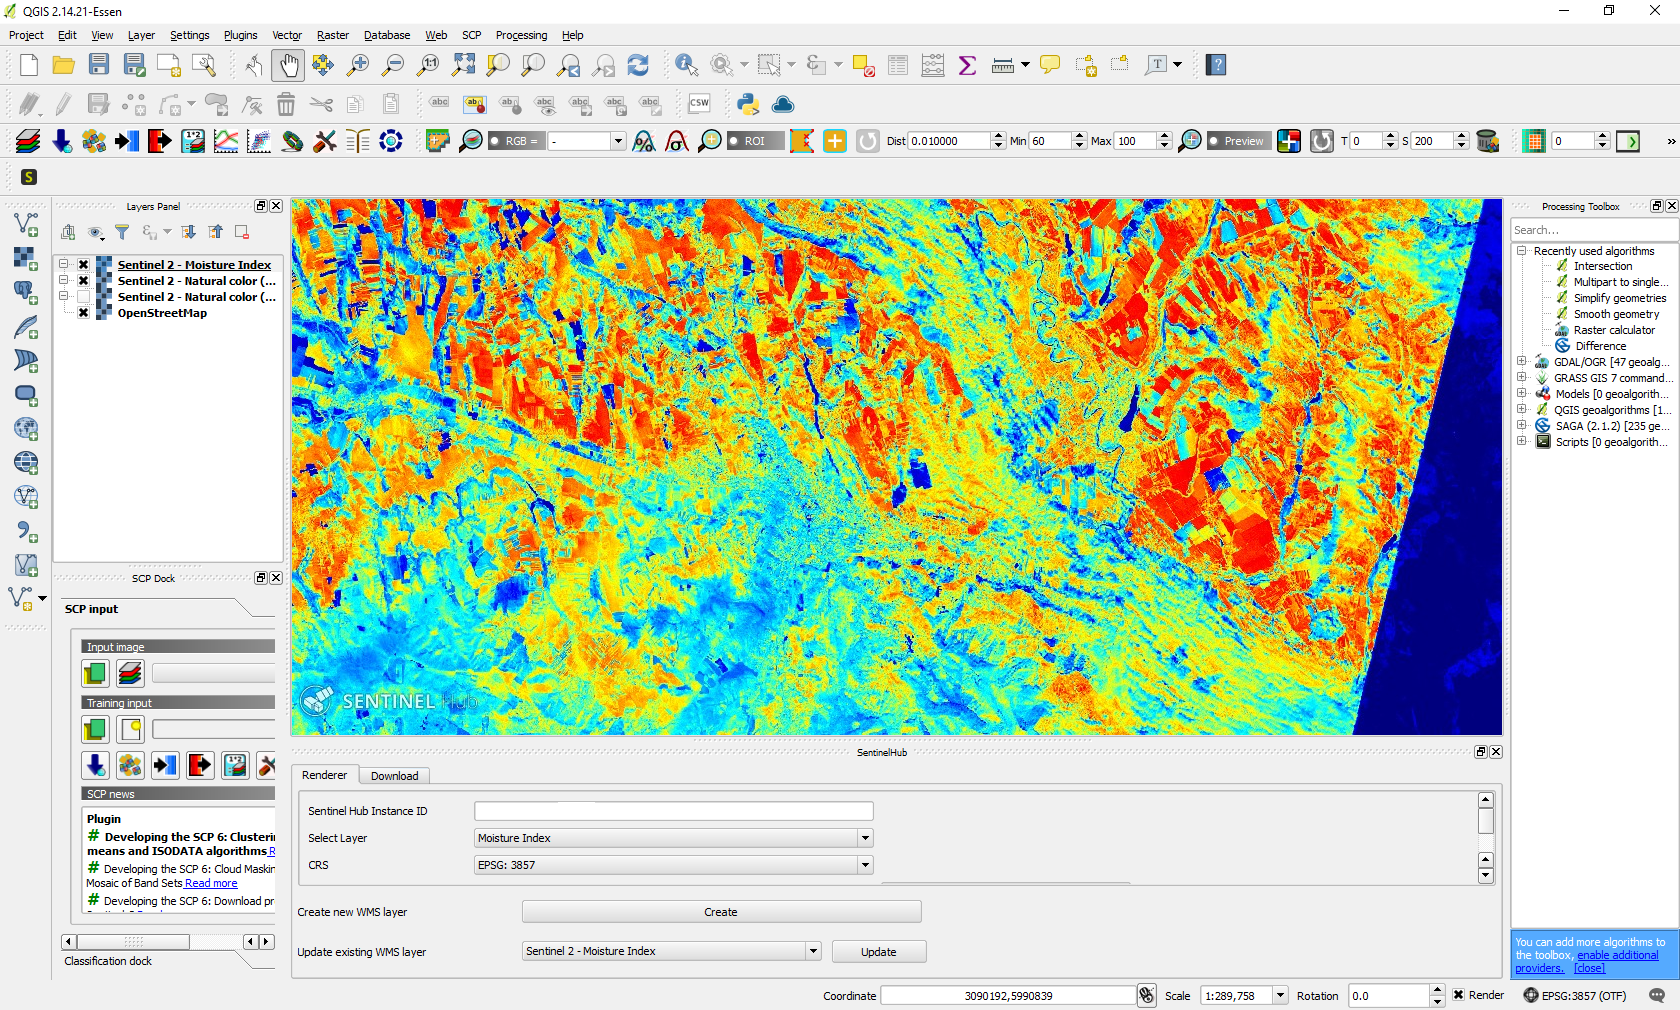Switch to the Download tab
Screen dimensions: 1680x1010
click(394, 776)
